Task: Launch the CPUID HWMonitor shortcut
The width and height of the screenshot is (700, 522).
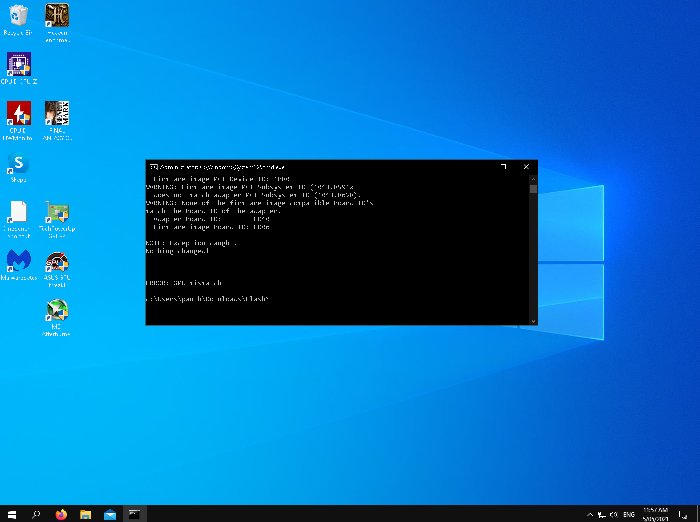Action: 18,121
